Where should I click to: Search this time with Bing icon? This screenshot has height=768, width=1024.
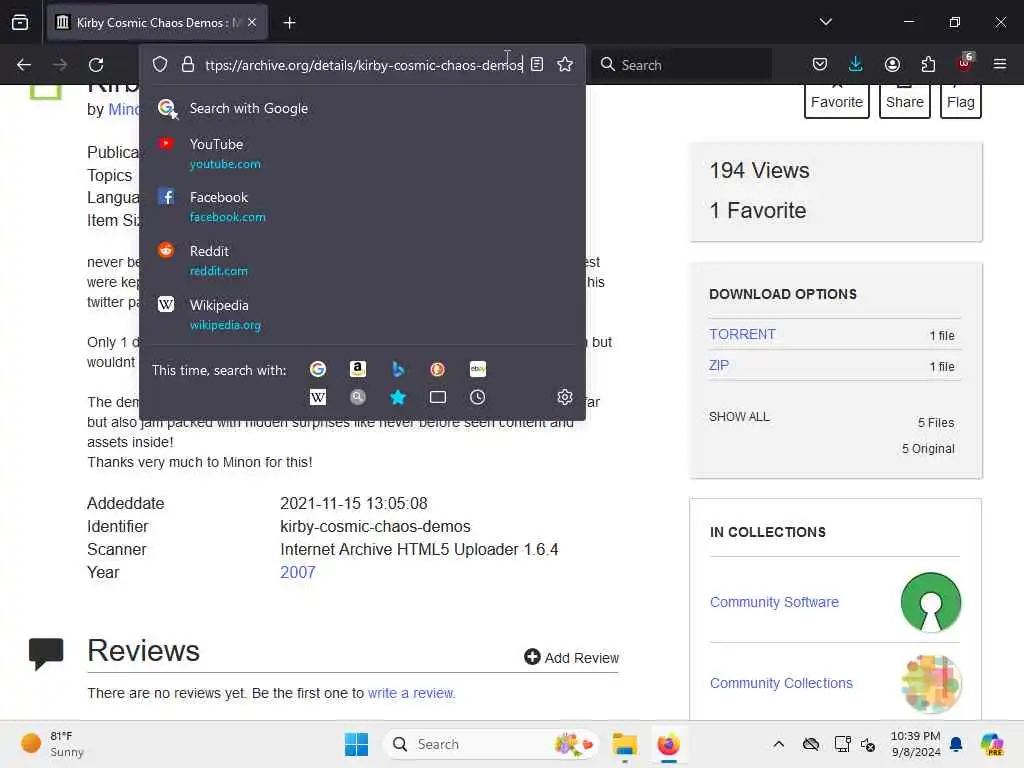tap(398, 370)
